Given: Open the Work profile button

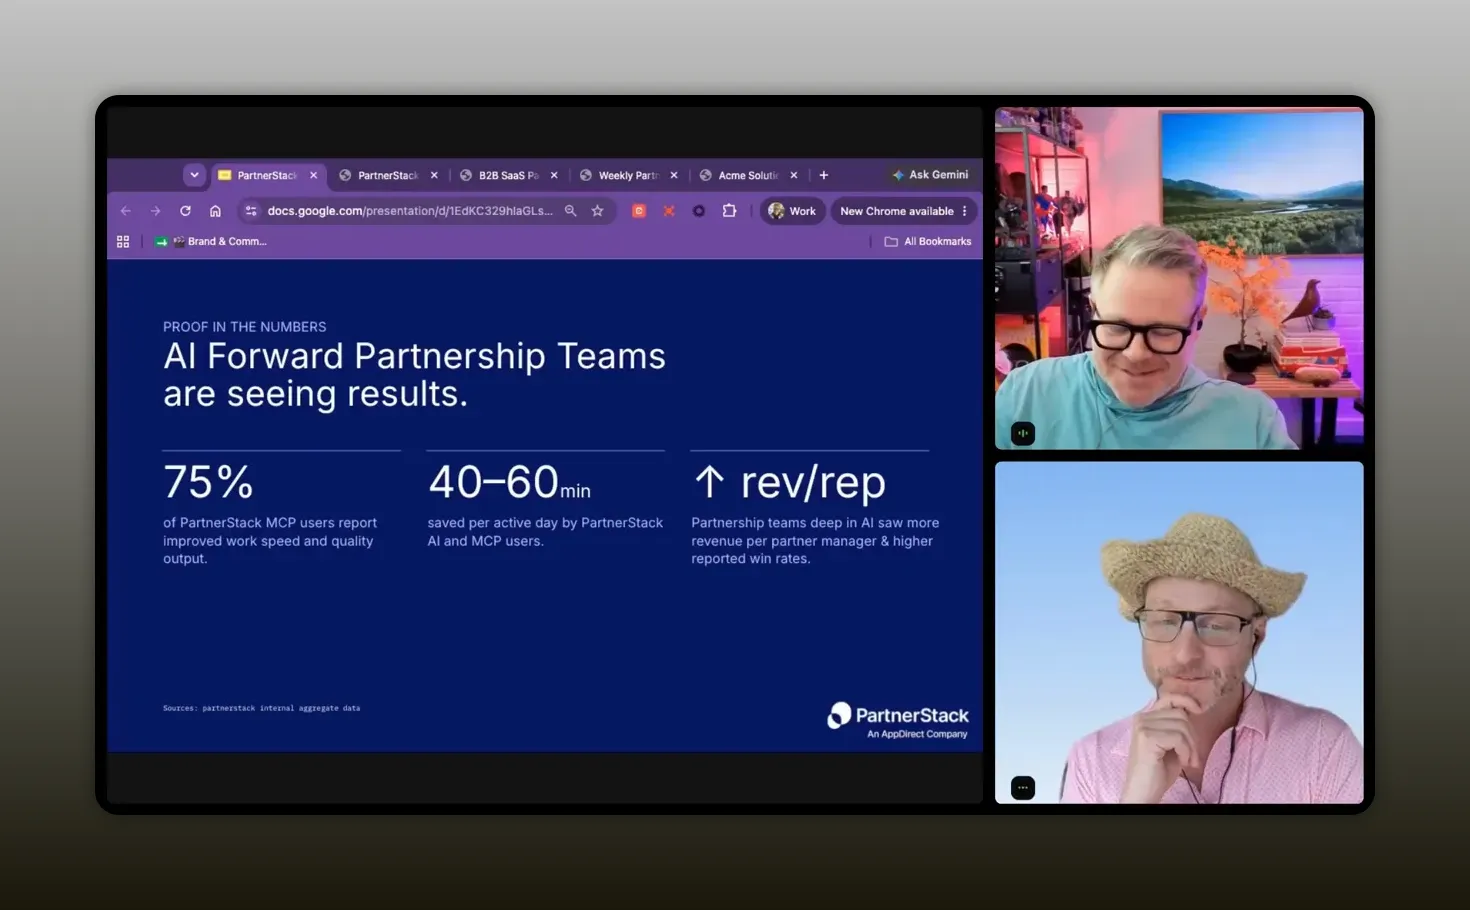Looking at the screenshot, I should click(x=792, y=211).
